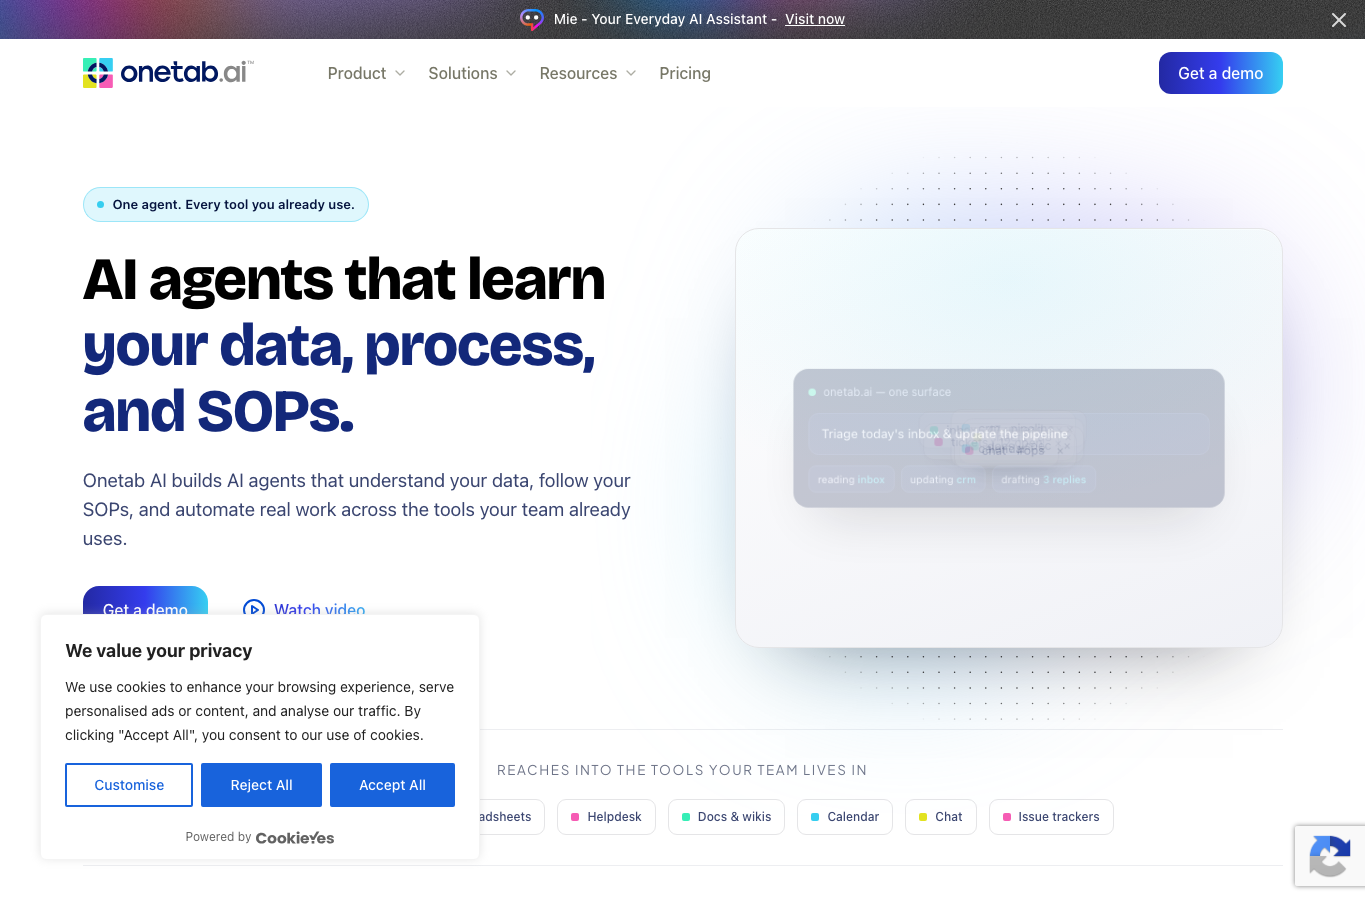Open the Pricing page

click(x=685, y=73)
